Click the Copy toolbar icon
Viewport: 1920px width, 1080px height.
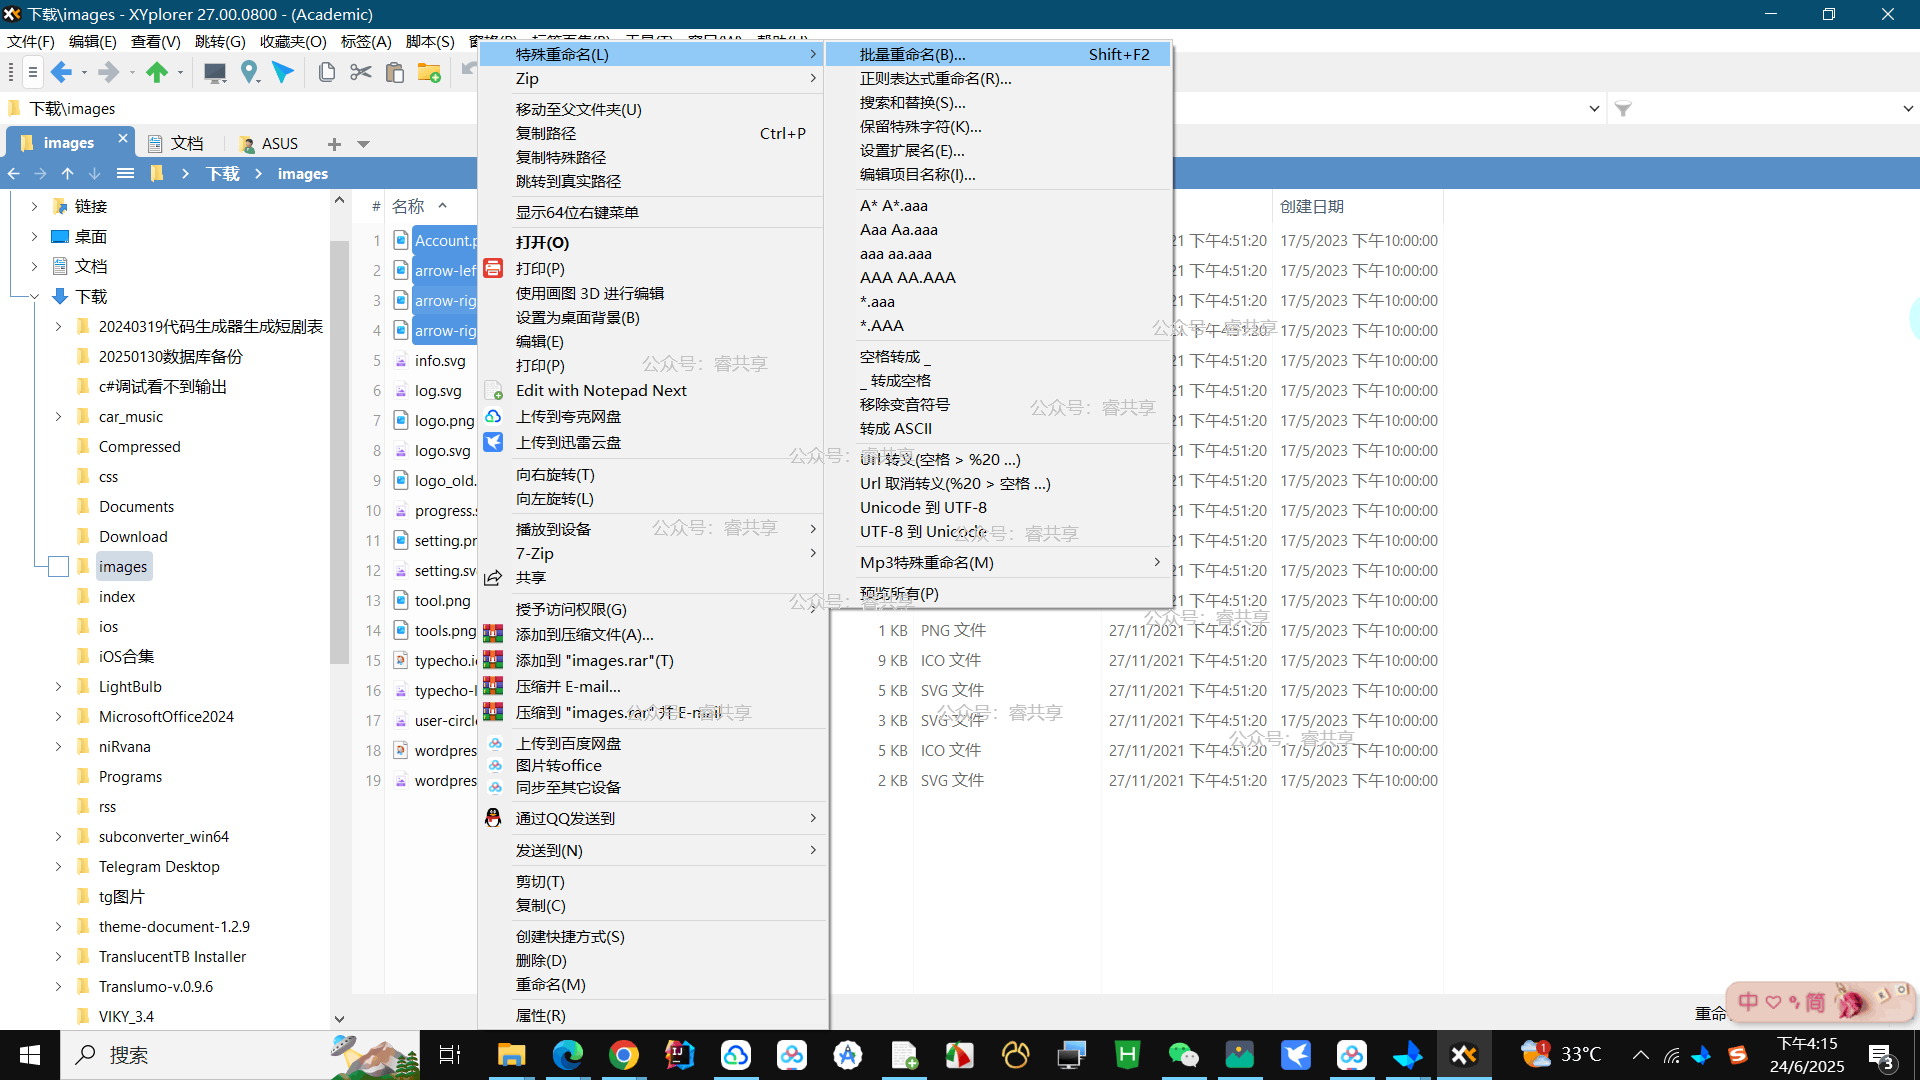327,72
